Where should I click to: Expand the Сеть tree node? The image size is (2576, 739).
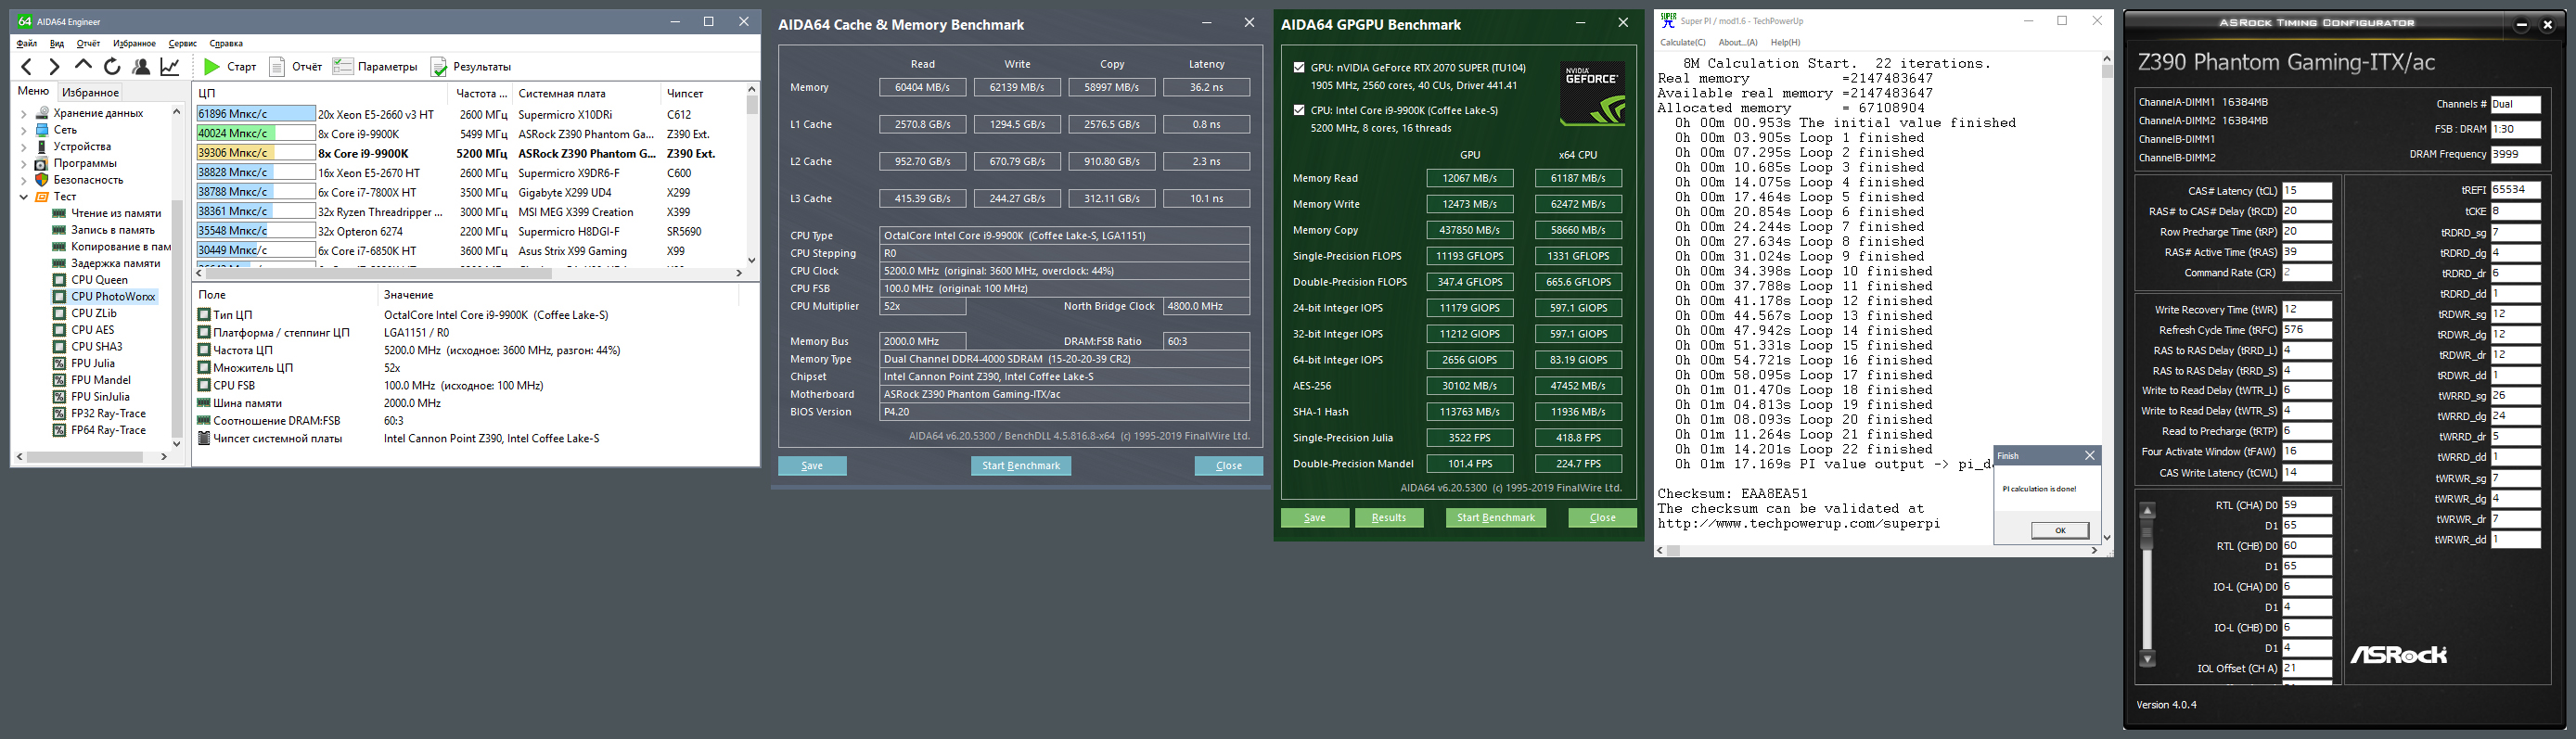24,130
